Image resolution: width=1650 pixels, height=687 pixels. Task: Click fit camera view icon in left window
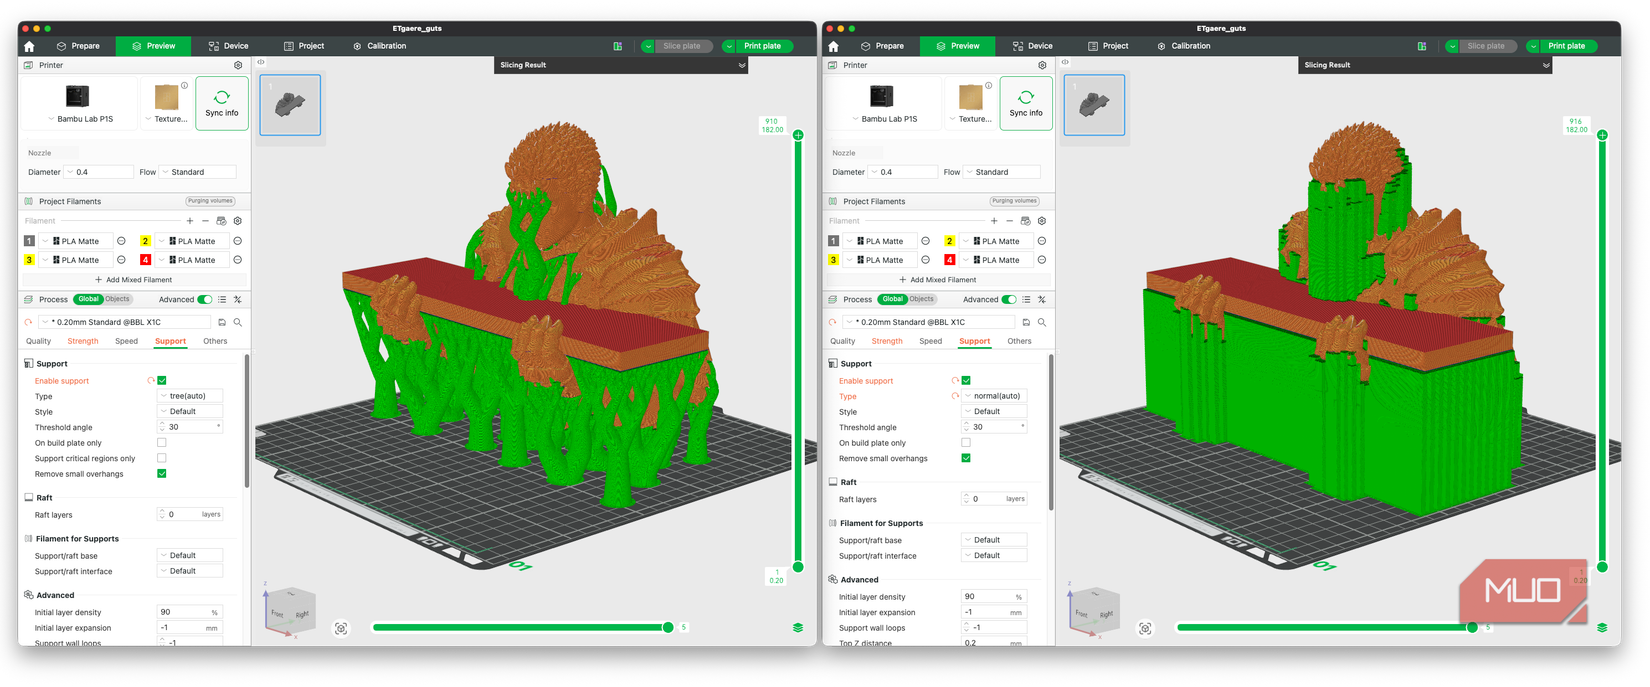click(341, 628)
